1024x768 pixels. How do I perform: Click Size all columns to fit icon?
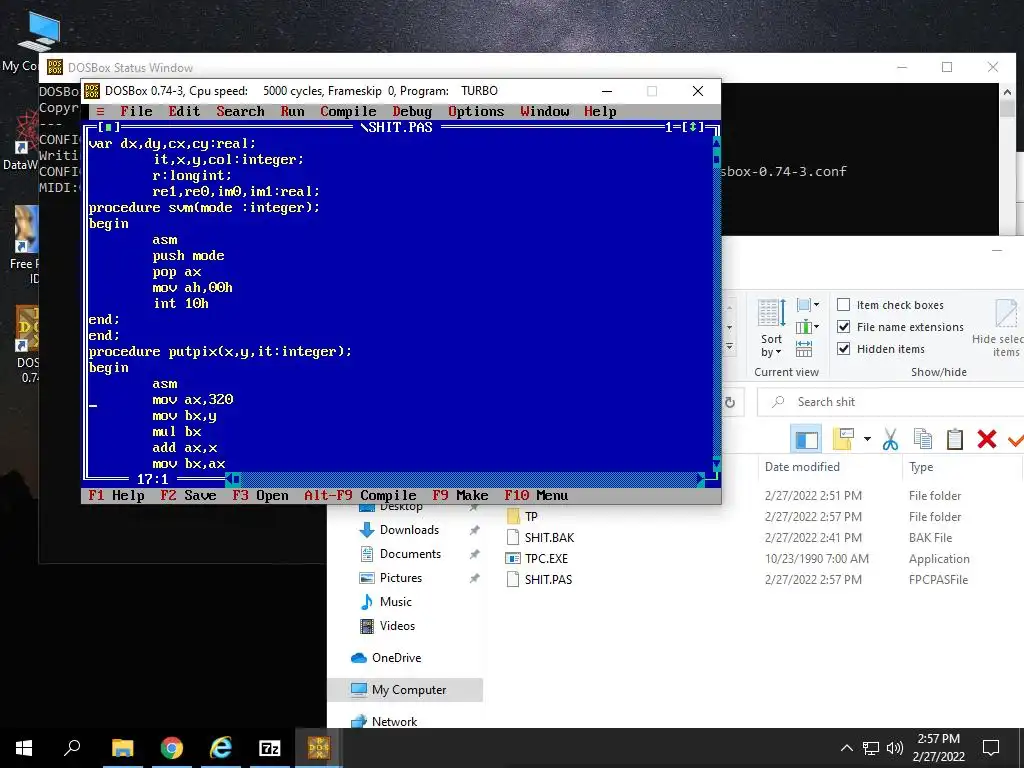click(804, 349)
